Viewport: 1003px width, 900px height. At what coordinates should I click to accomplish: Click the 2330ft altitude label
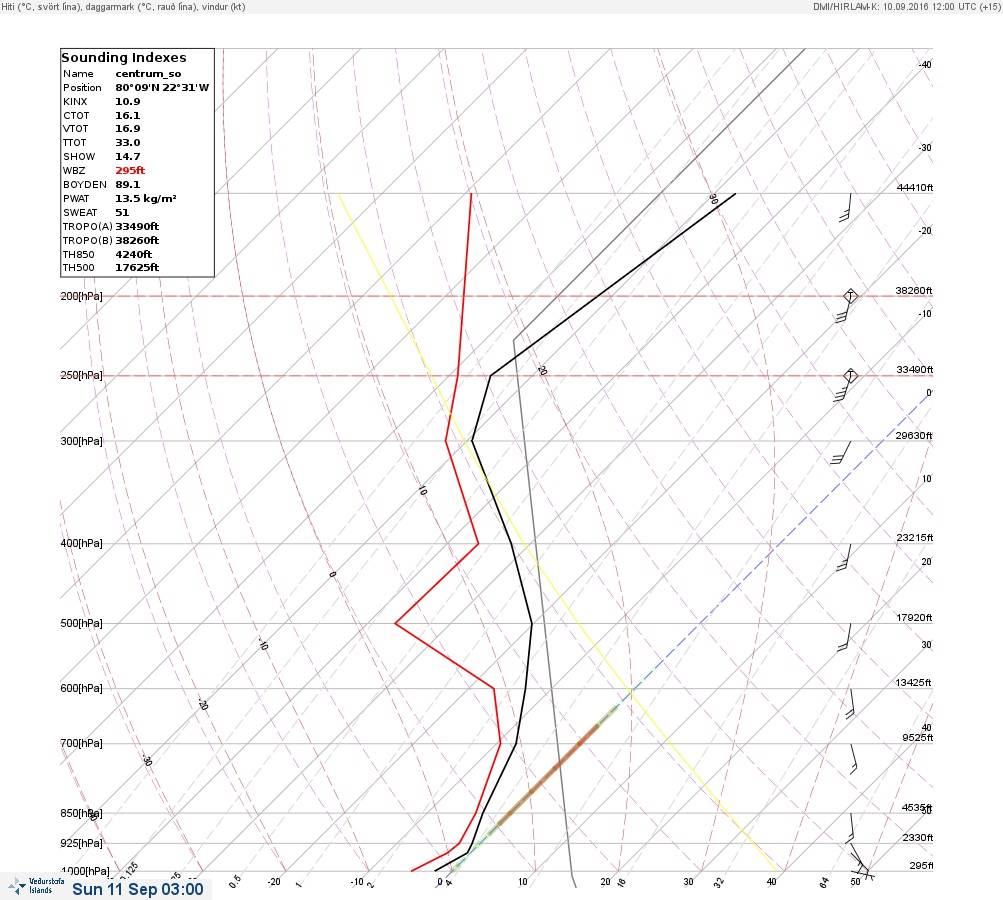(x=917, y=837)
